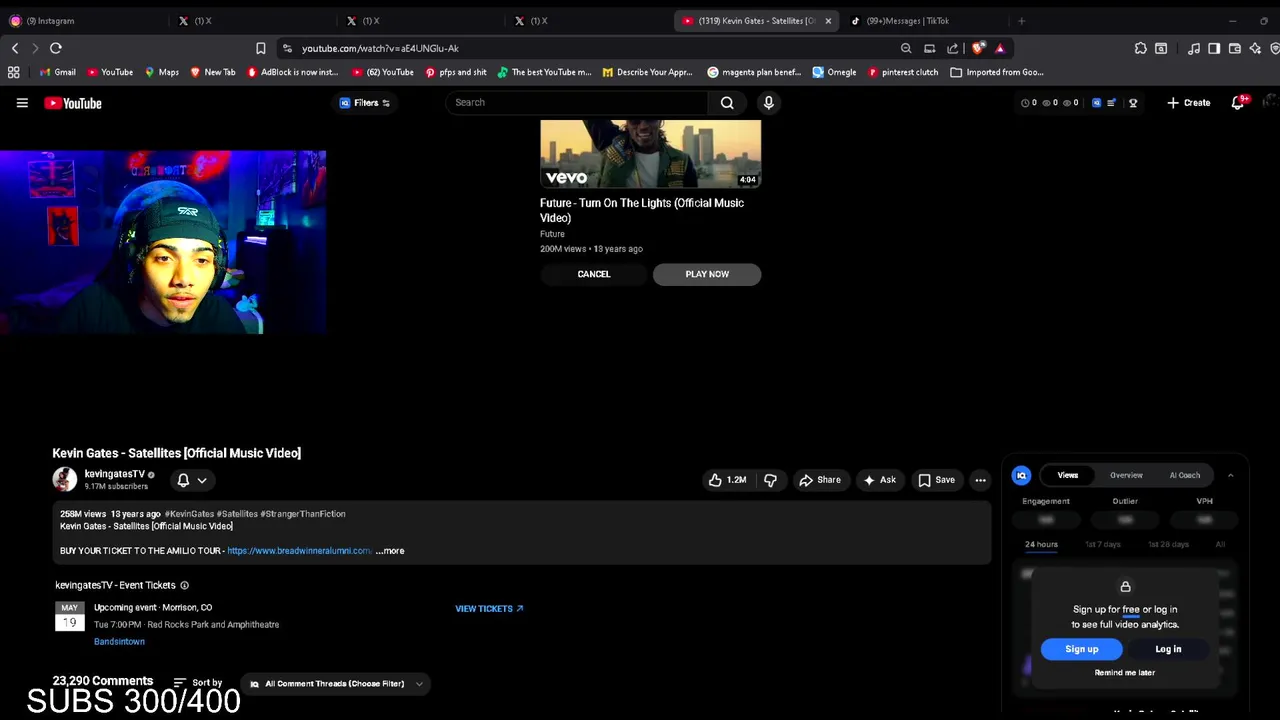Open YouTube notifications bell with 9+ badge
This screenshot has width=1280, height=720.
click(1238, 103)
